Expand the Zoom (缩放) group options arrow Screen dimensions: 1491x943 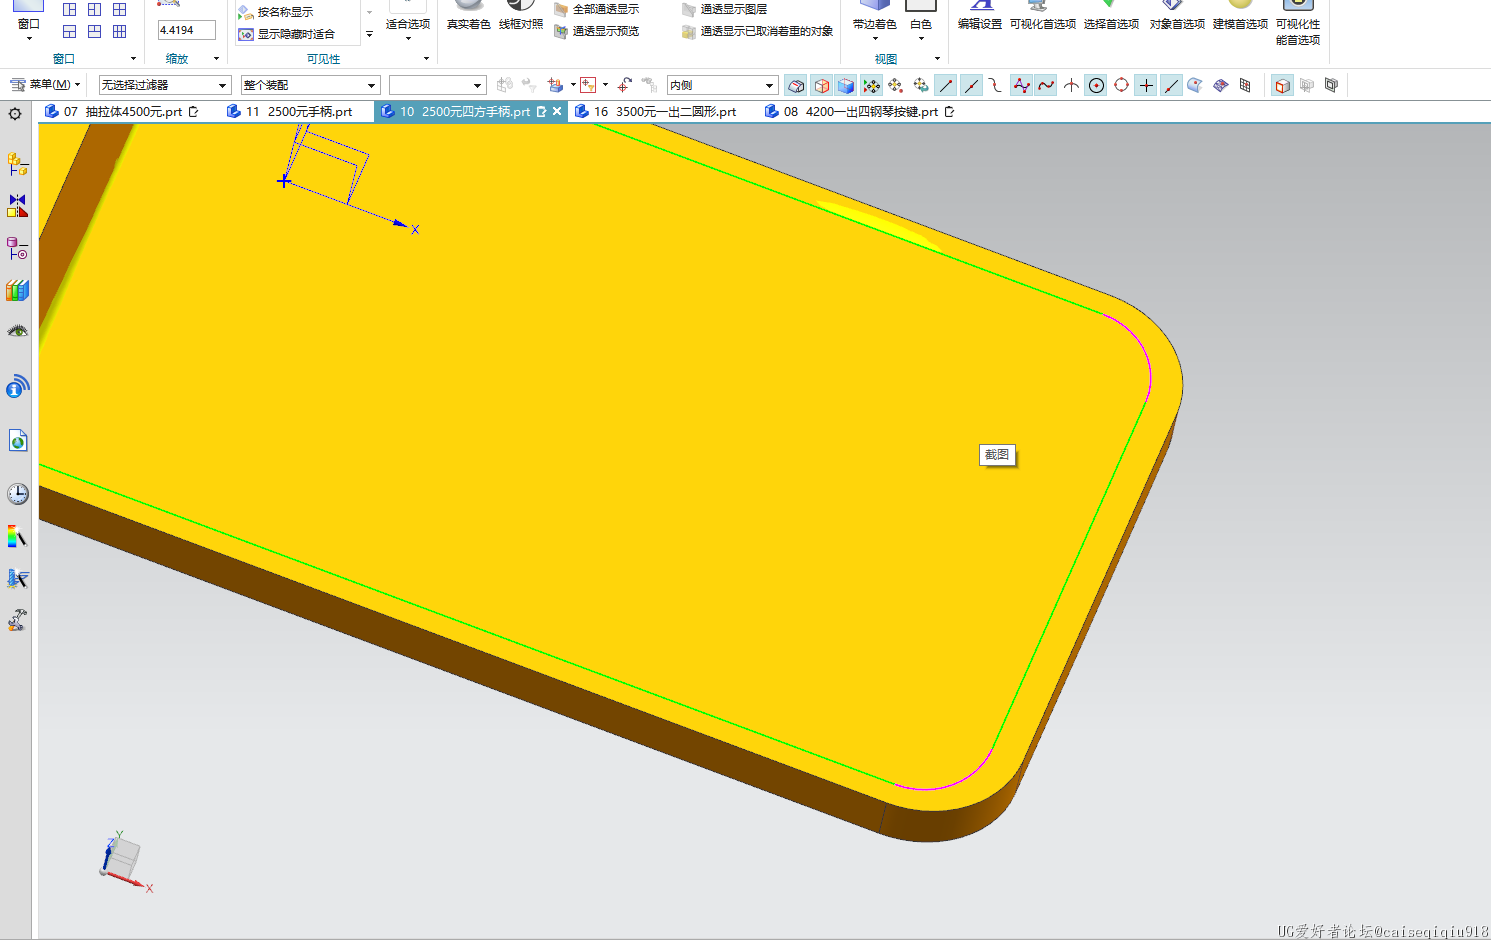pyautogui.click(x=216, y=59)
